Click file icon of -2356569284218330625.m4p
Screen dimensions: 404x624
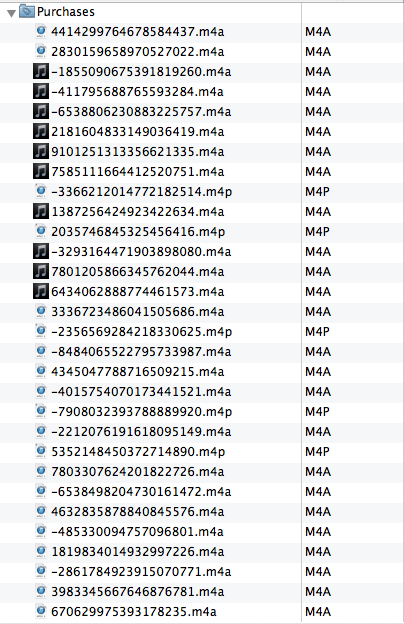(x=41, y=331)
